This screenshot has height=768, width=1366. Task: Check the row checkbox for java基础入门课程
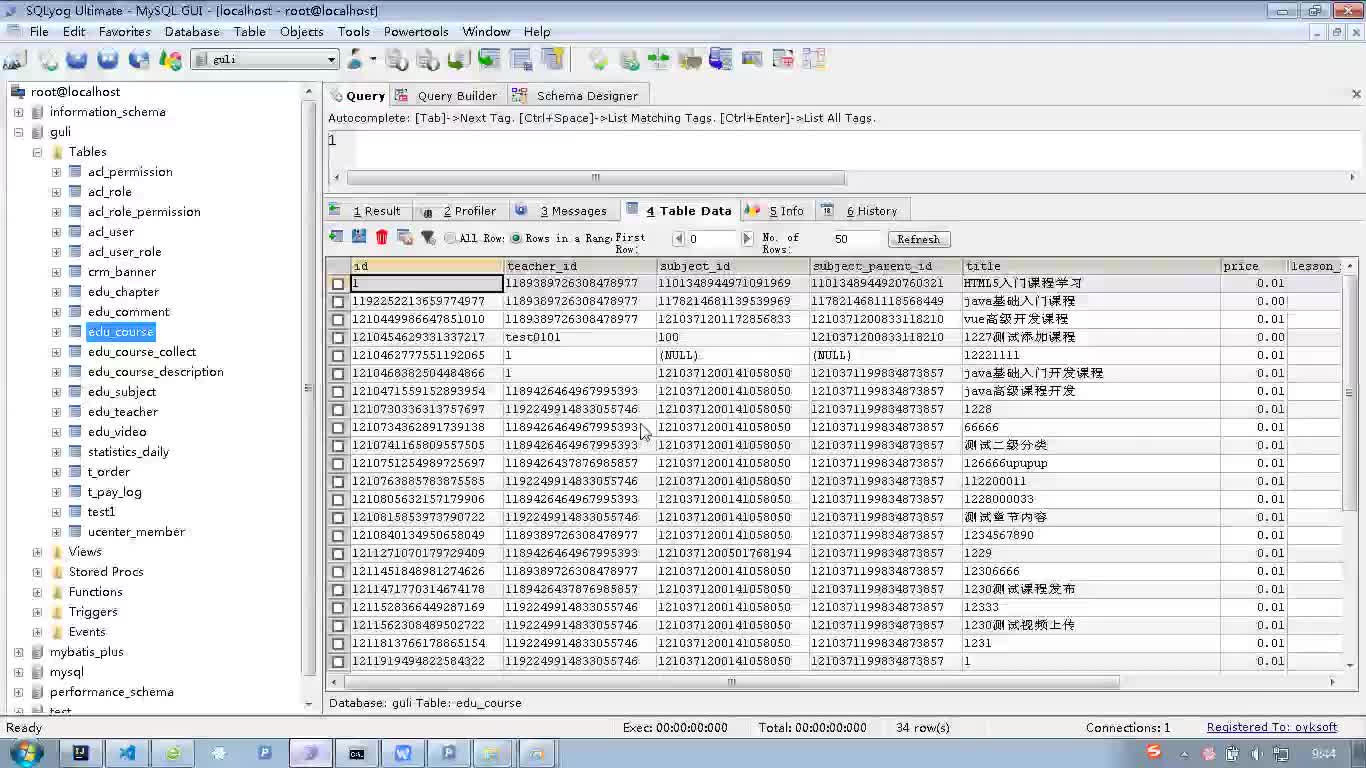point(338,302)
